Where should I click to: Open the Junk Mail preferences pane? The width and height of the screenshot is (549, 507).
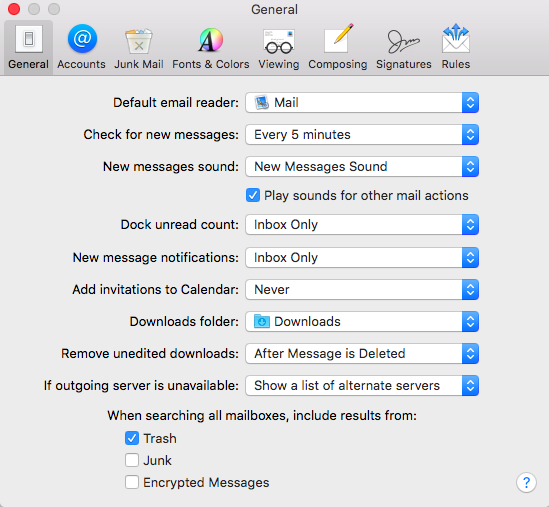[x=139, y=47]
